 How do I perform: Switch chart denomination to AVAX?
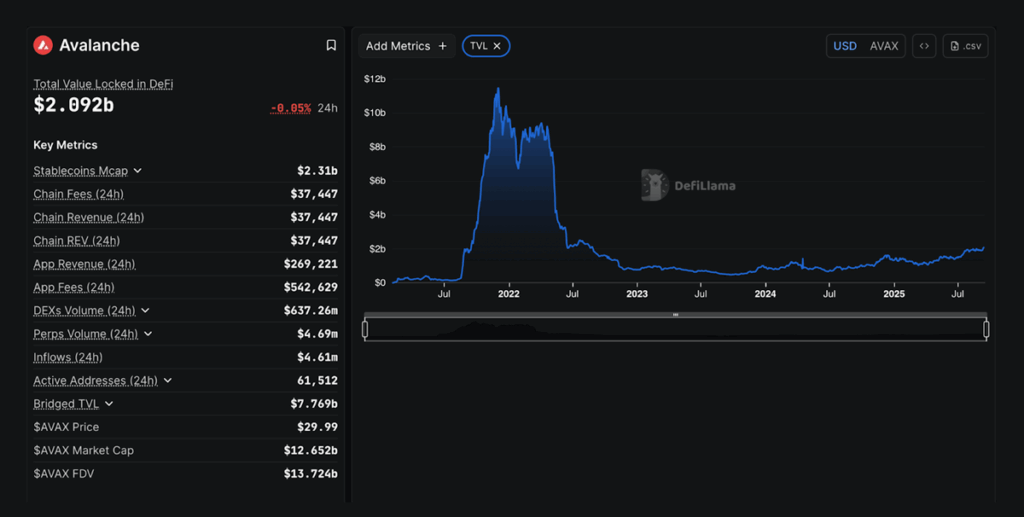click(884, 46)
